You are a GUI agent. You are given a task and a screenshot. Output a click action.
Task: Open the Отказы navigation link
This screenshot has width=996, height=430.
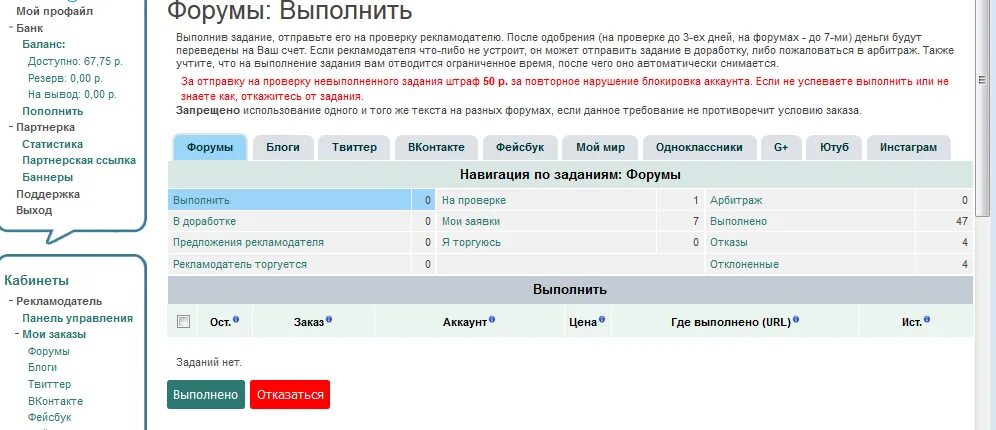coord(729,243)
